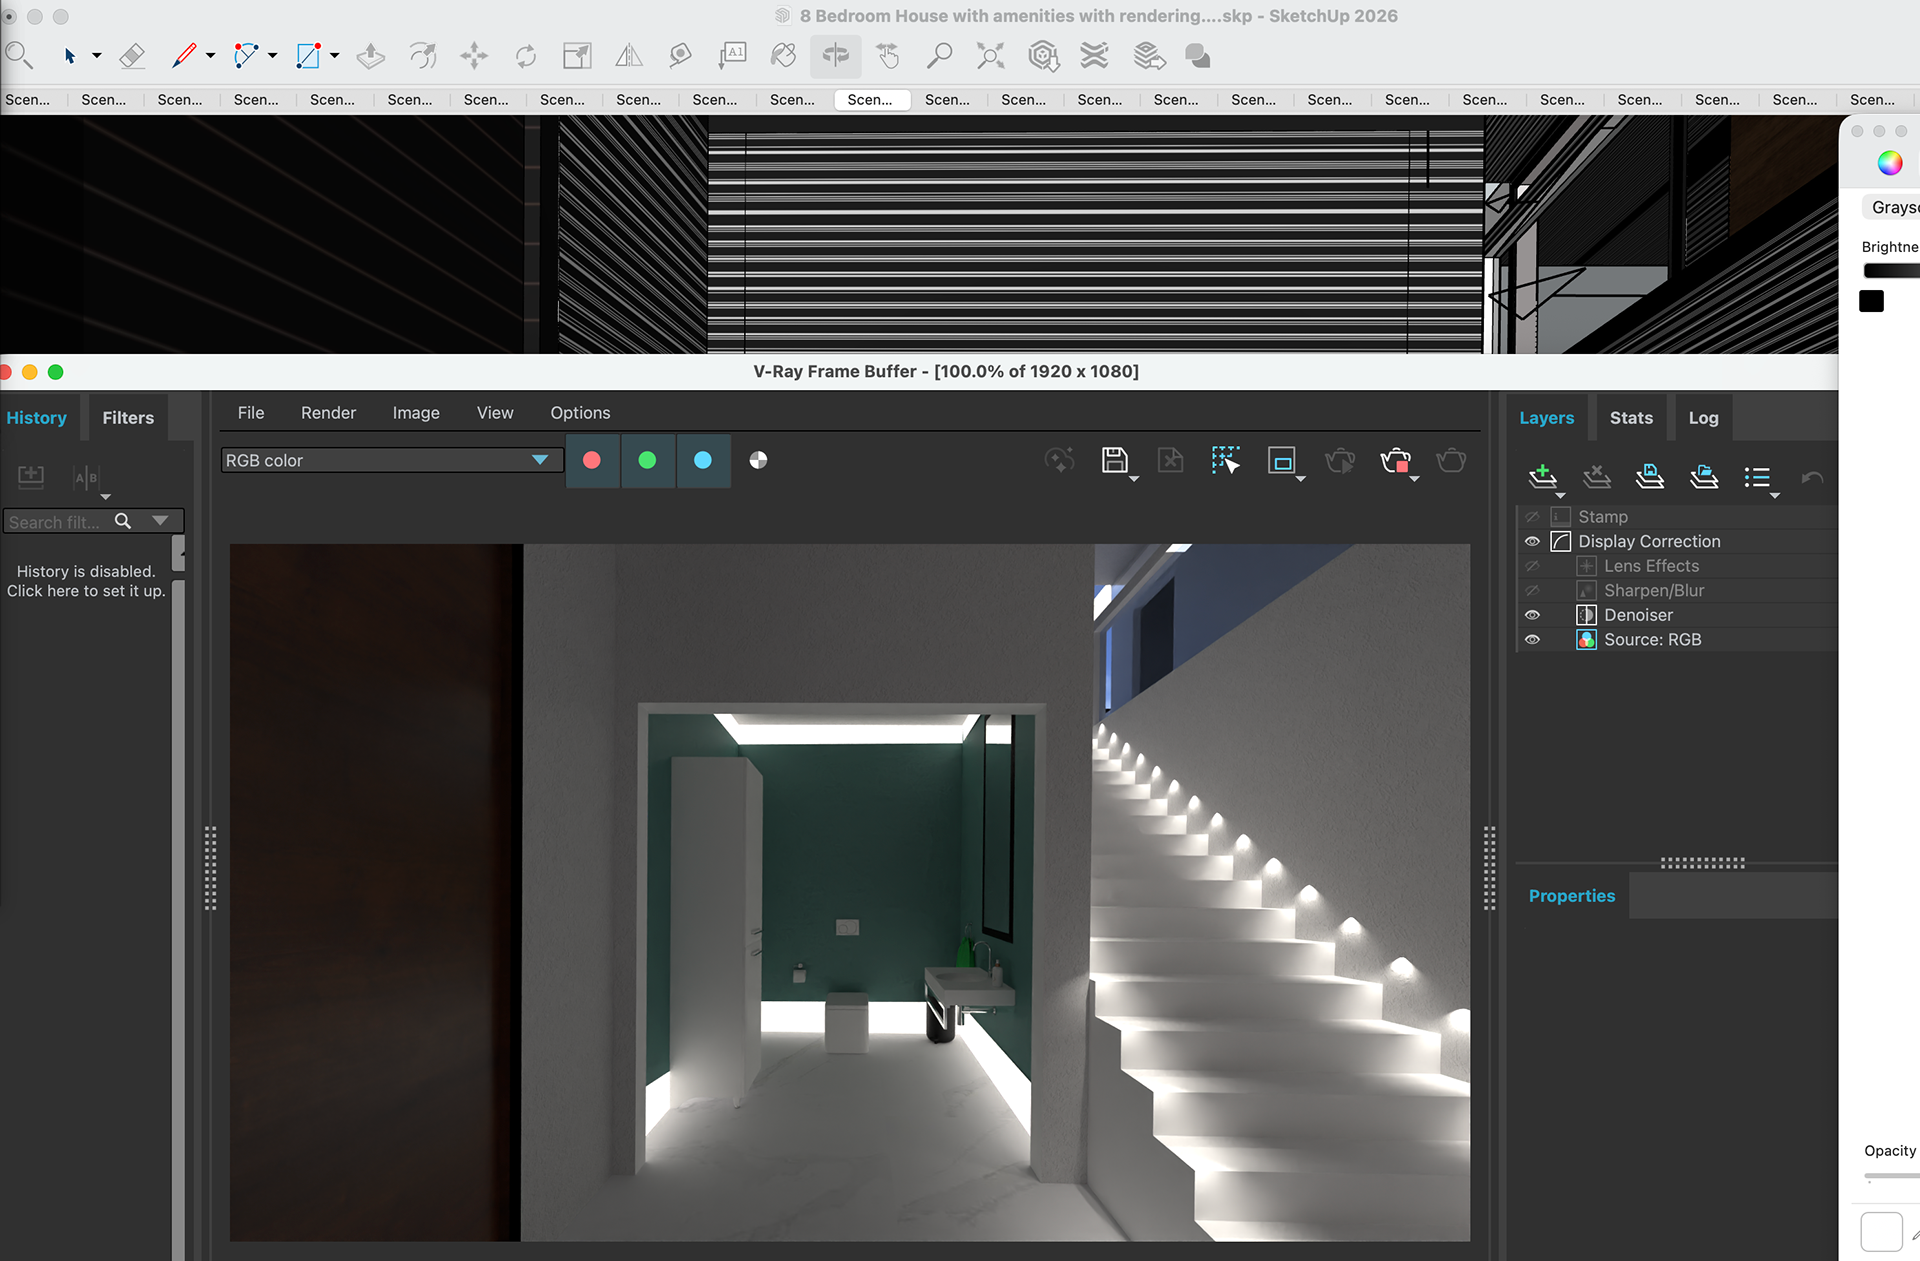Screen dimensions: 1920x1261
Task: Click the Push/Pull tool icon
Action: [x=371, y=56]
